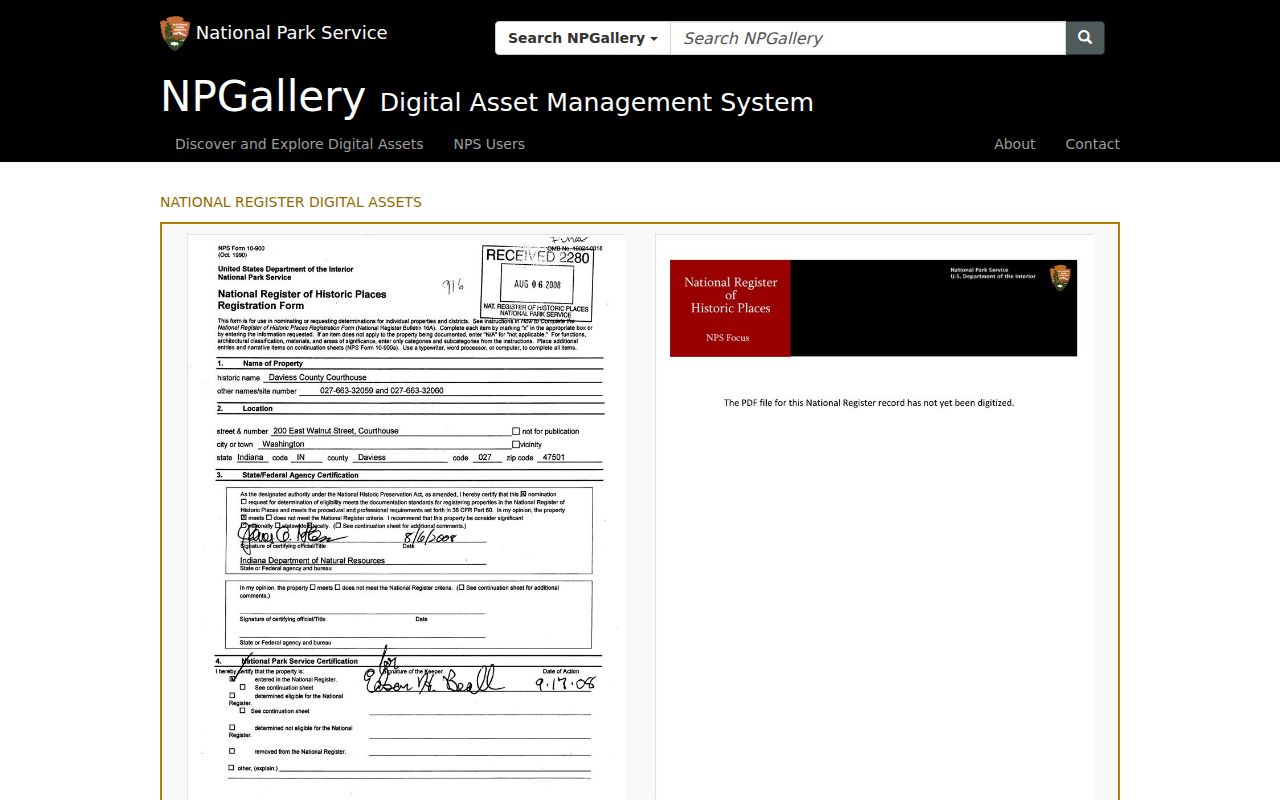This screenshot has width=1280, height=800.
Task: Open Discover and Explore Digital Assets menu
Action: (x=299, y=144)
